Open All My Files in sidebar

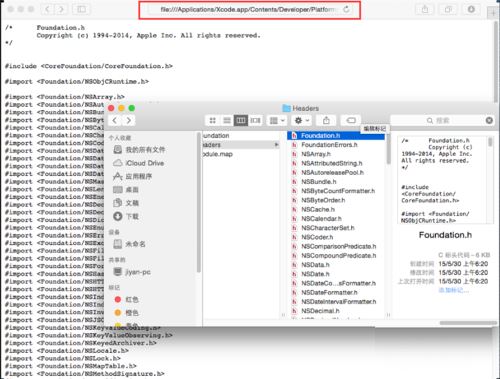(x=139, y=150)
